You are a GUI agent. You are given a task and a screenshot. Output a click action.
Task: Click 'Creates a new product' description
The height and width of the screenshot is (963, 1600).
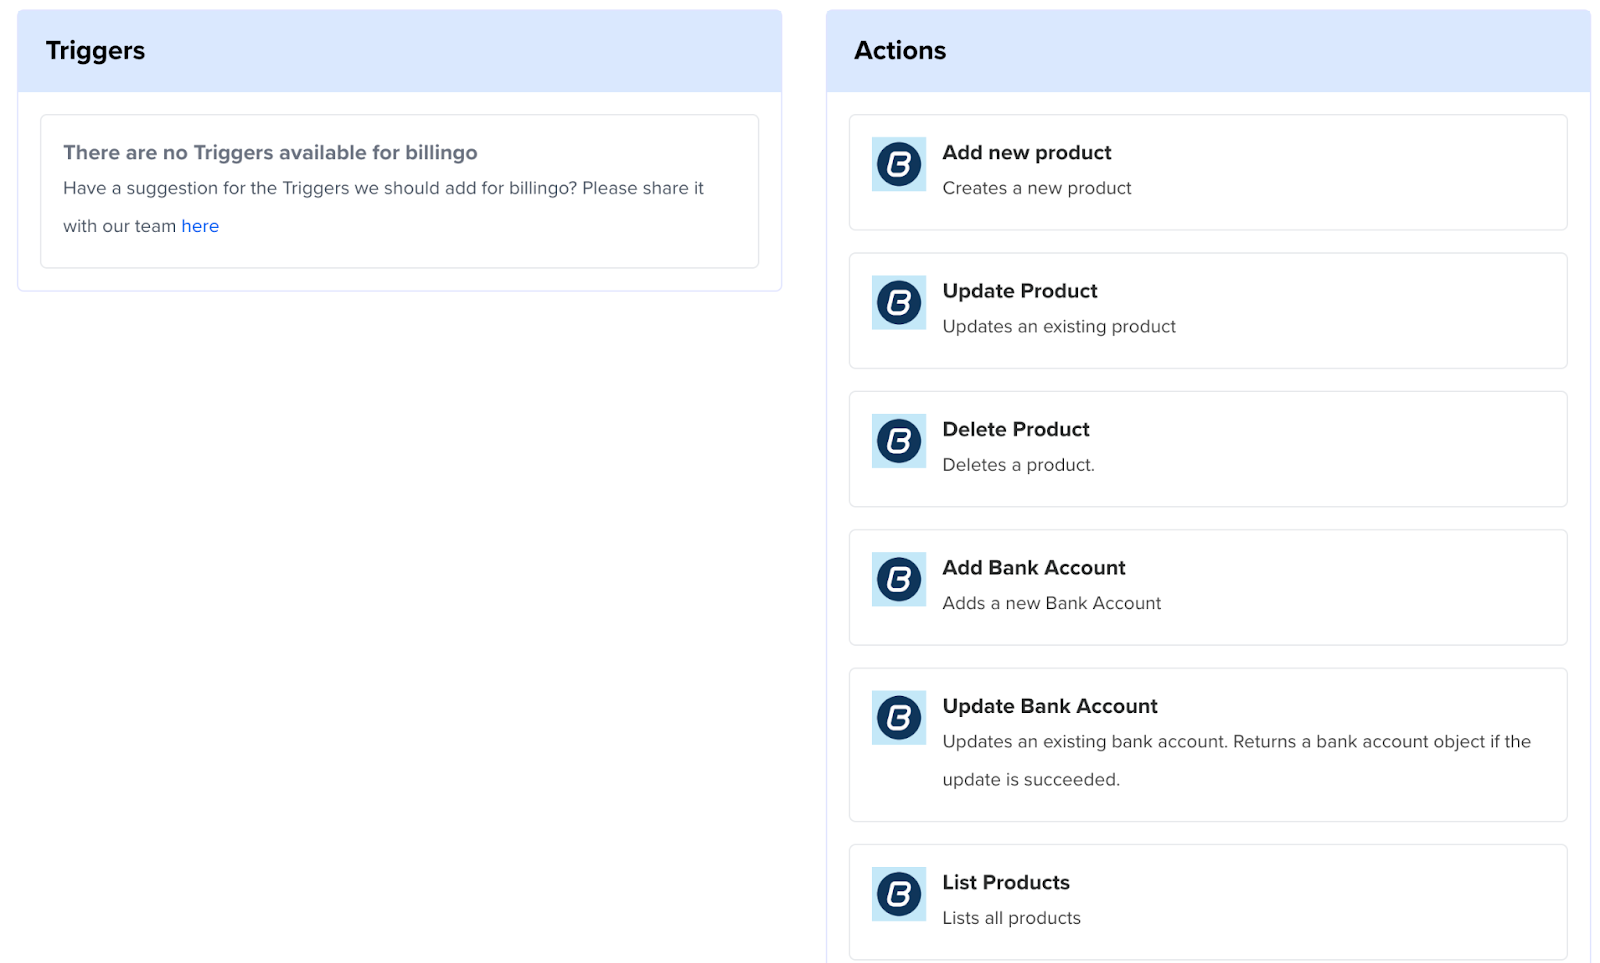(x=1036, y=188)
